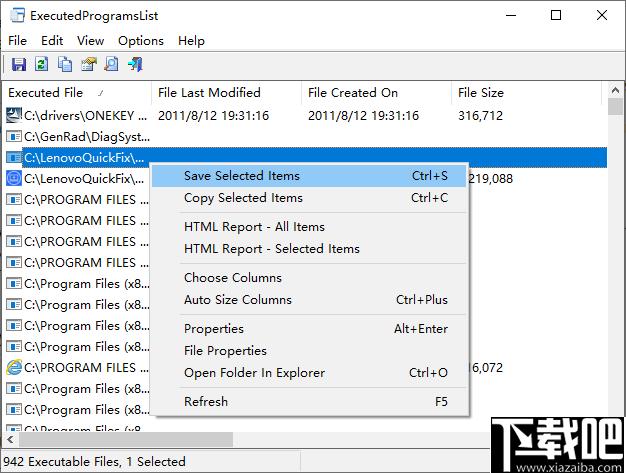Click the horizontal scrollbar thumb

coord(126,440)
